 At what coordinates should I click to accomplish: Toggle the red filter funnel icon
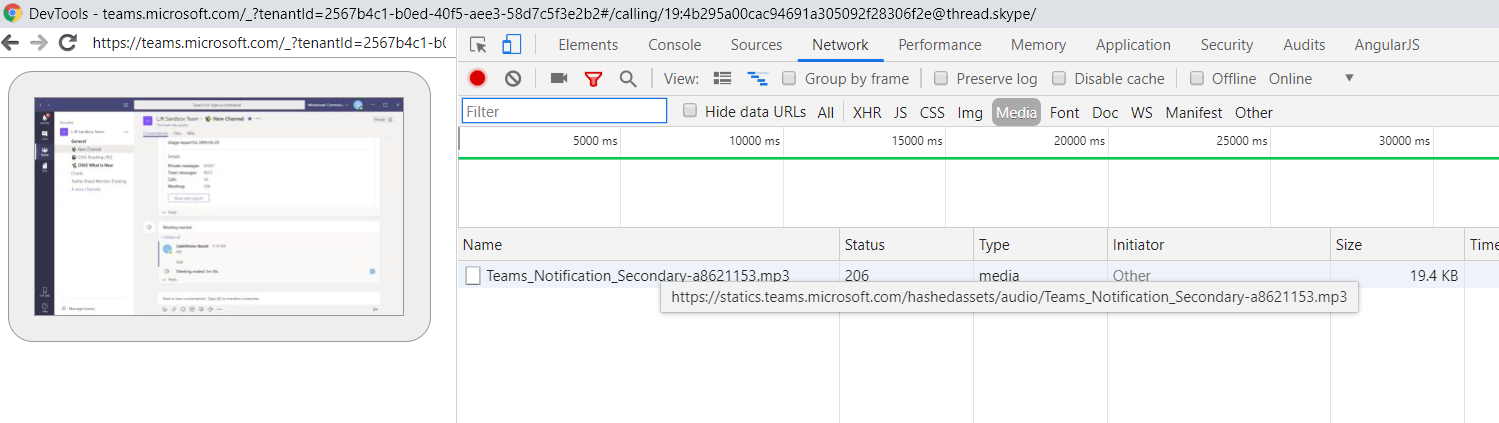pos(593,78)
